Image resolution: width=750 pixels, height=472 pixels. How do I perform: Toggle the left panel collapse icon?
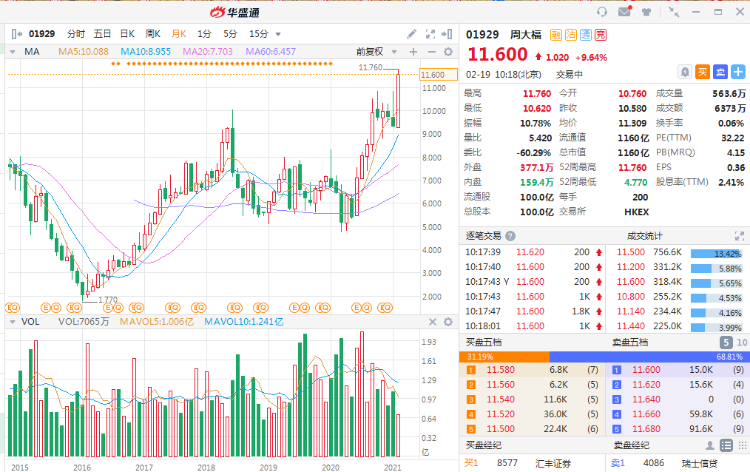15,33
